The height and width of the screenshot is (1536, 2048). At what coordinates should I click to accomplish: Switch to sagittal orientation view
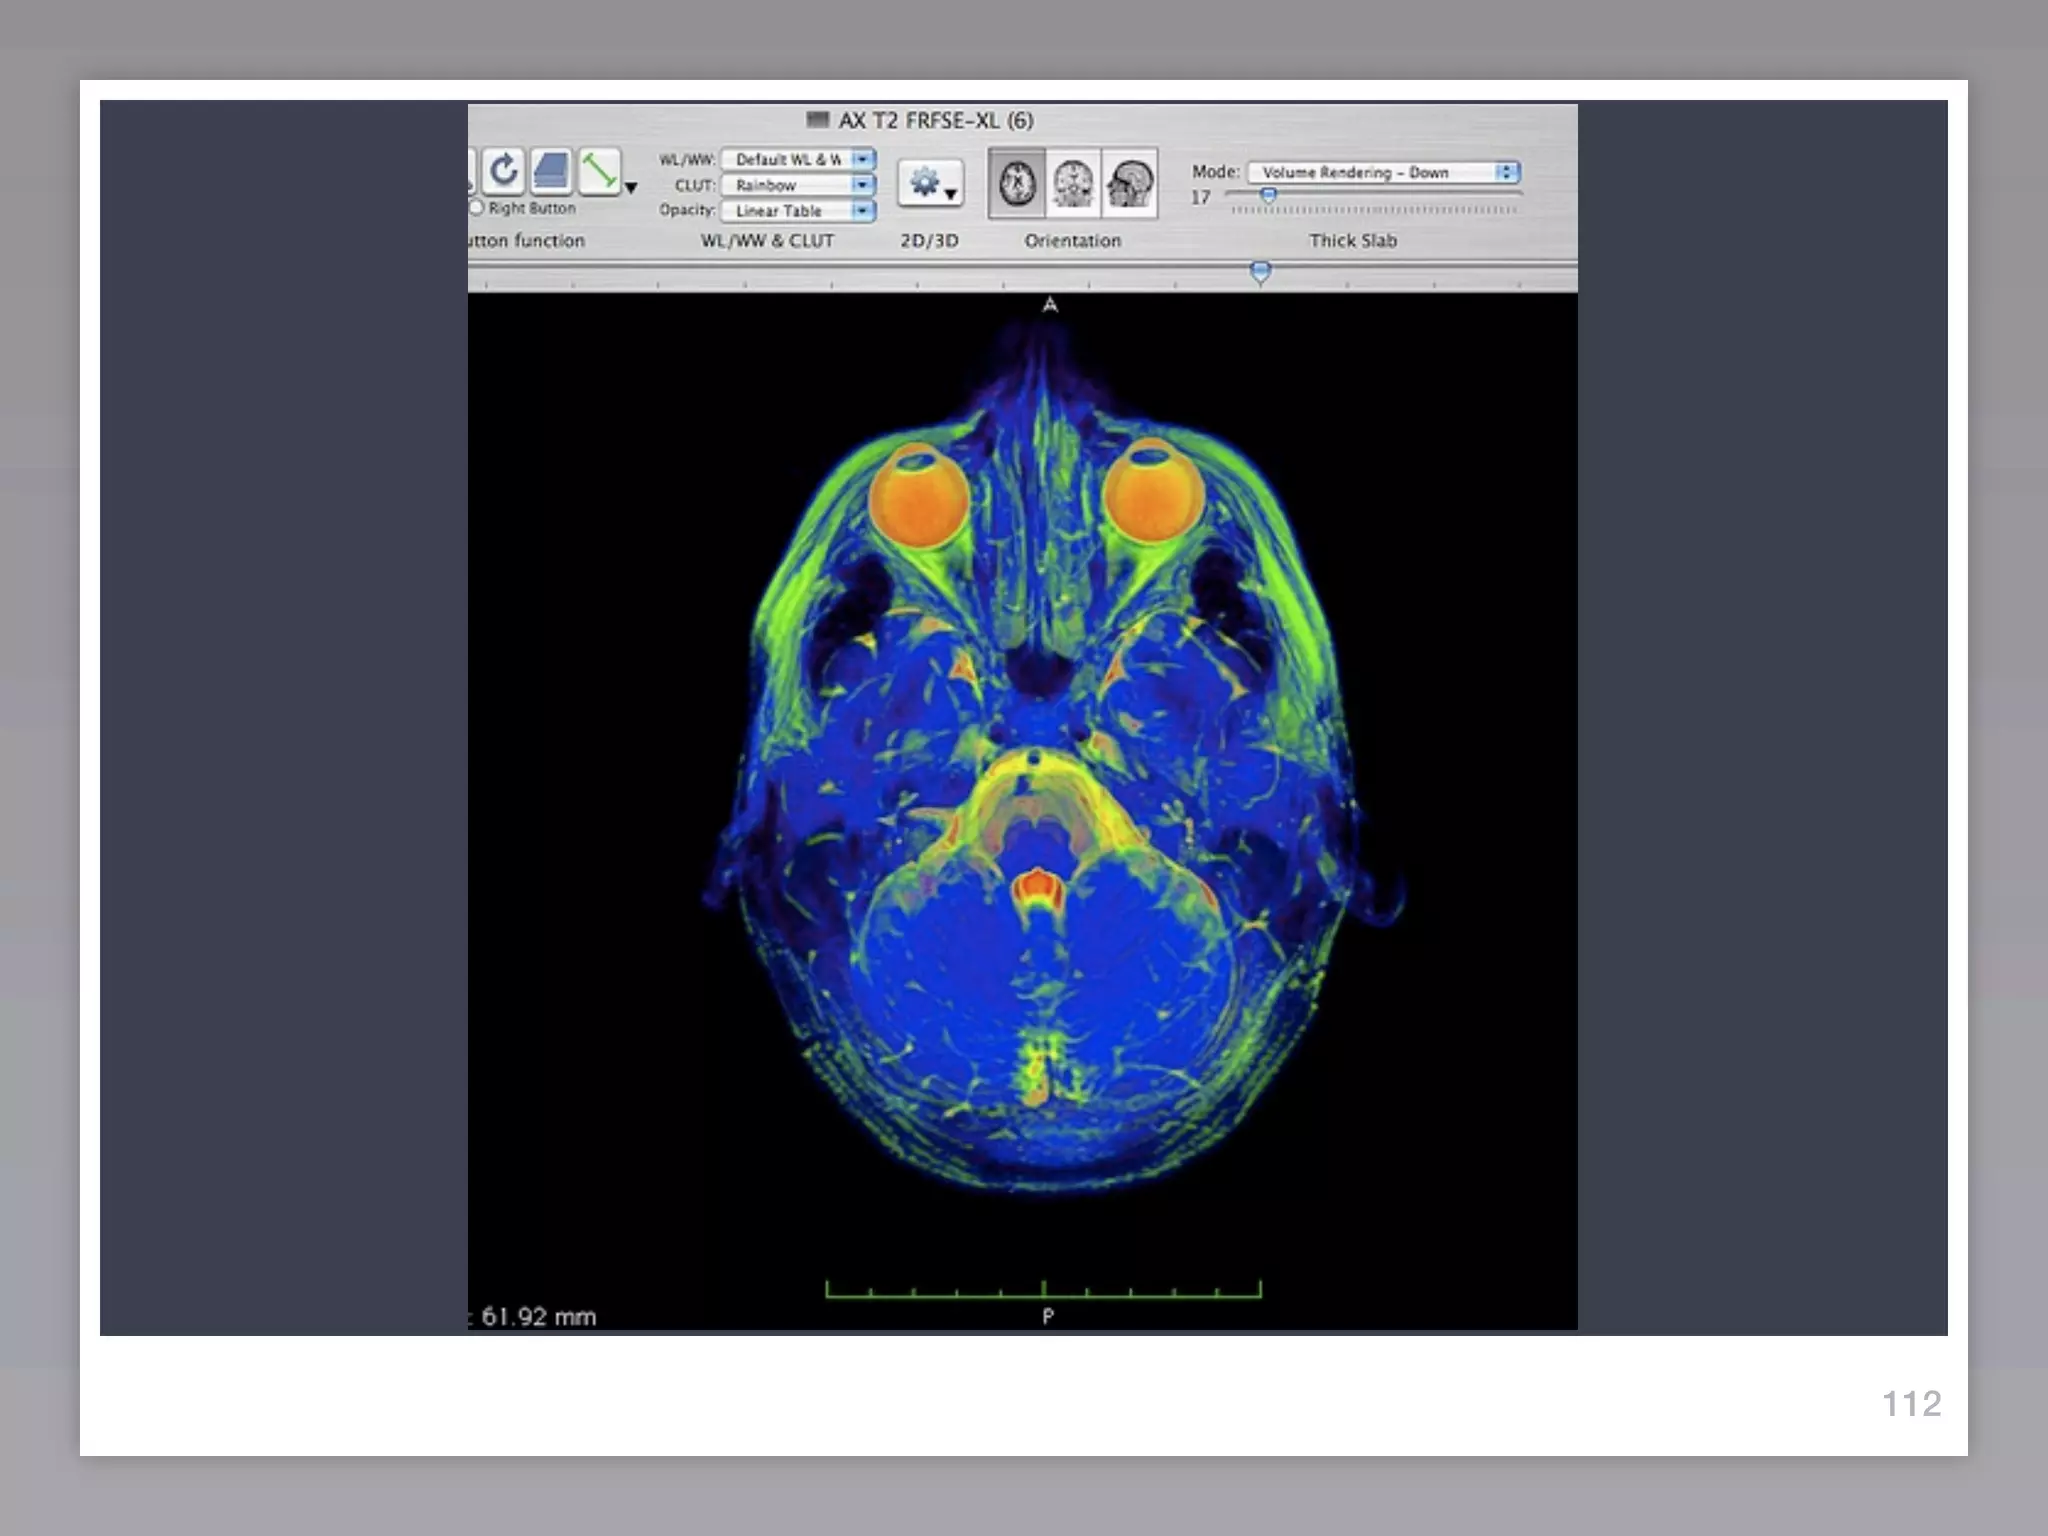click(x=1130, y=184)
